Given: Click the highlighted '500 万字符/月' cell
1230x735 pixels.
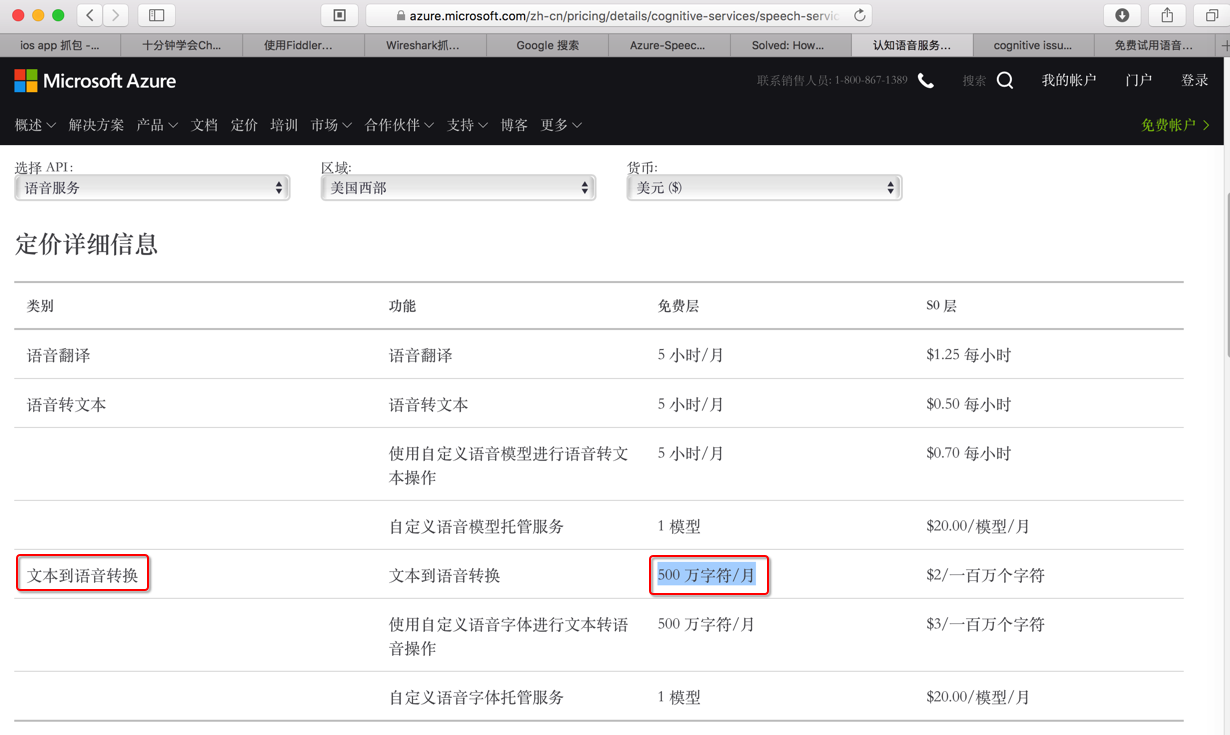Looking at the screenshot, I should 706,575.
